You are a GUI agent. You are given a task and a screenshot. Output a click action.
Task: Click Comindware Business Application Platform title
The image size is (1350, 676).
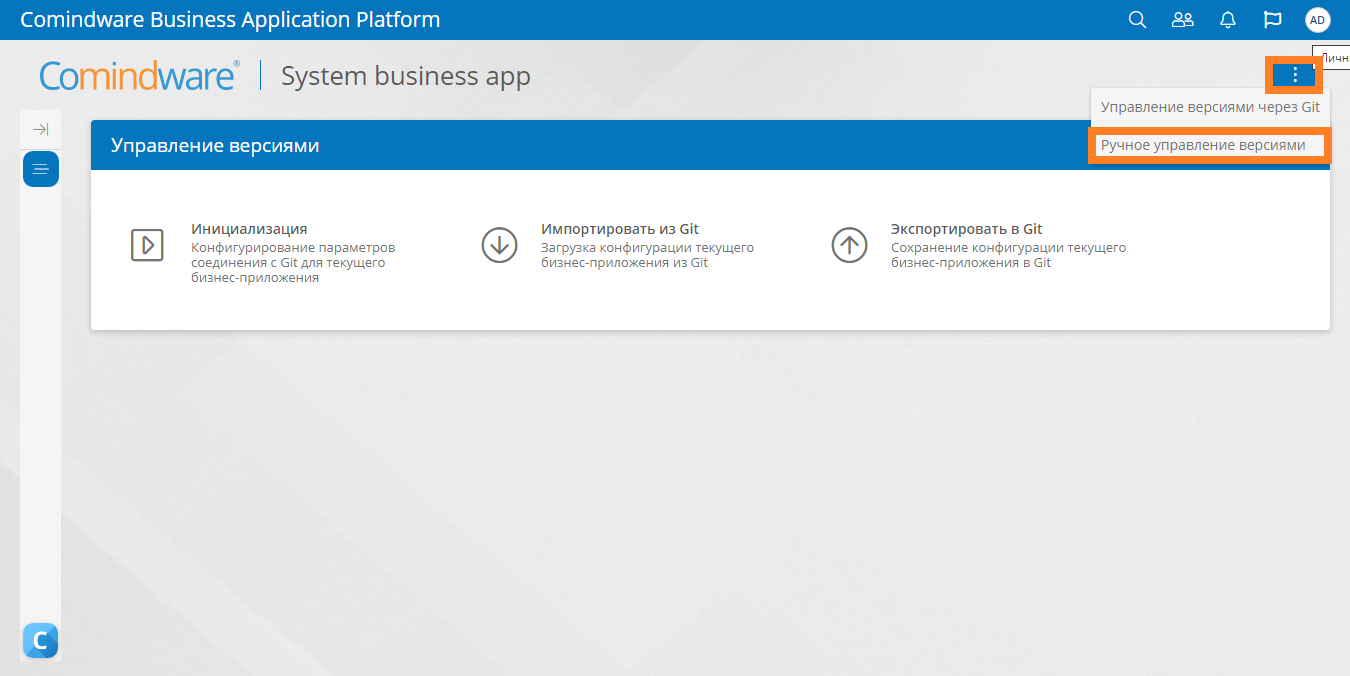pos(230,20)
